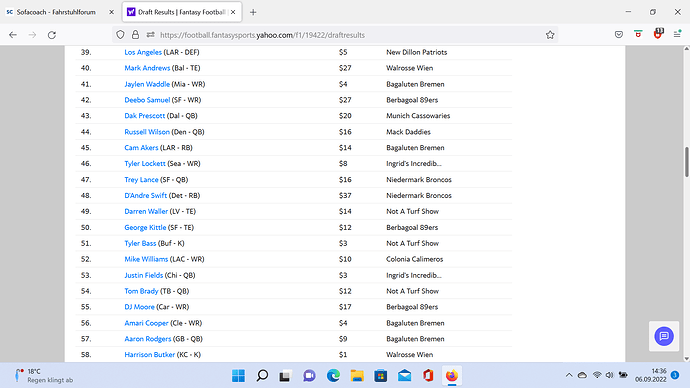
Task: Open Mike Williams player link
Action: [146, 259]
